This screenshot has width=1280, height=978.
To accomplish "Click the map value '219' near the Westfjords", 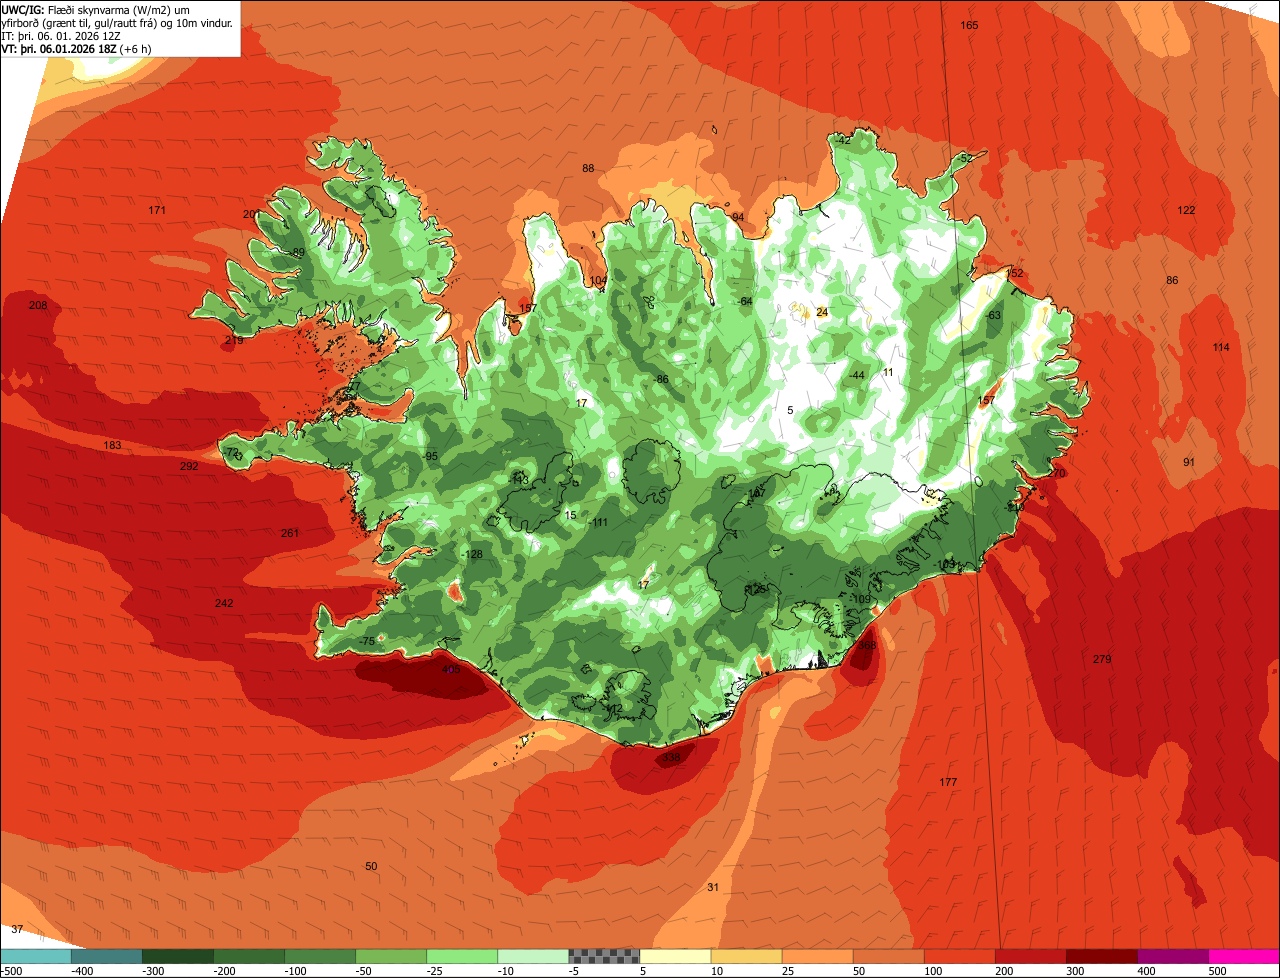I will [x=234, y=341].
